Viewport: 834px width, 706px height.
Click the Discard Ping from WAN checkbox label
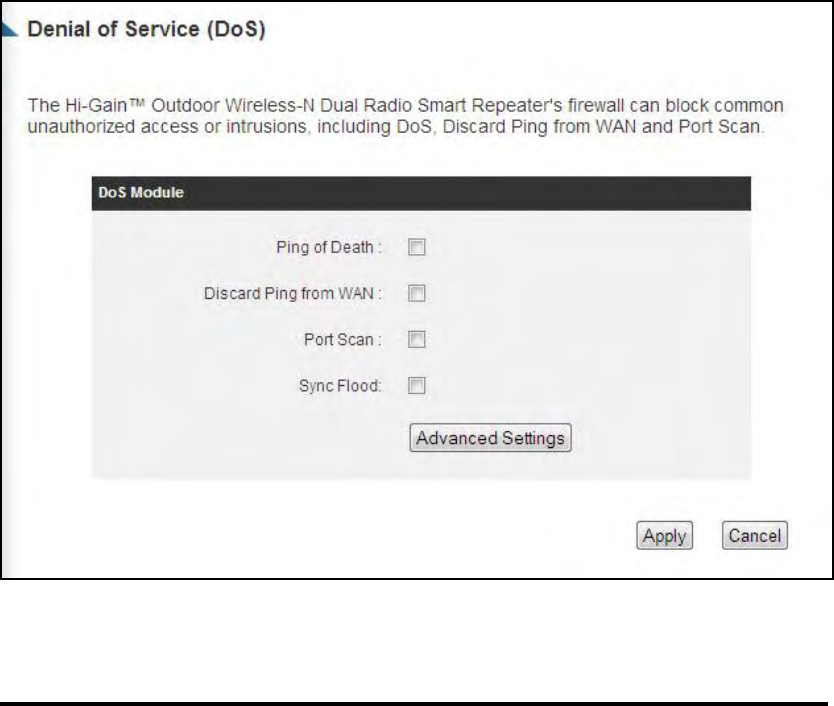coord(293,294)
